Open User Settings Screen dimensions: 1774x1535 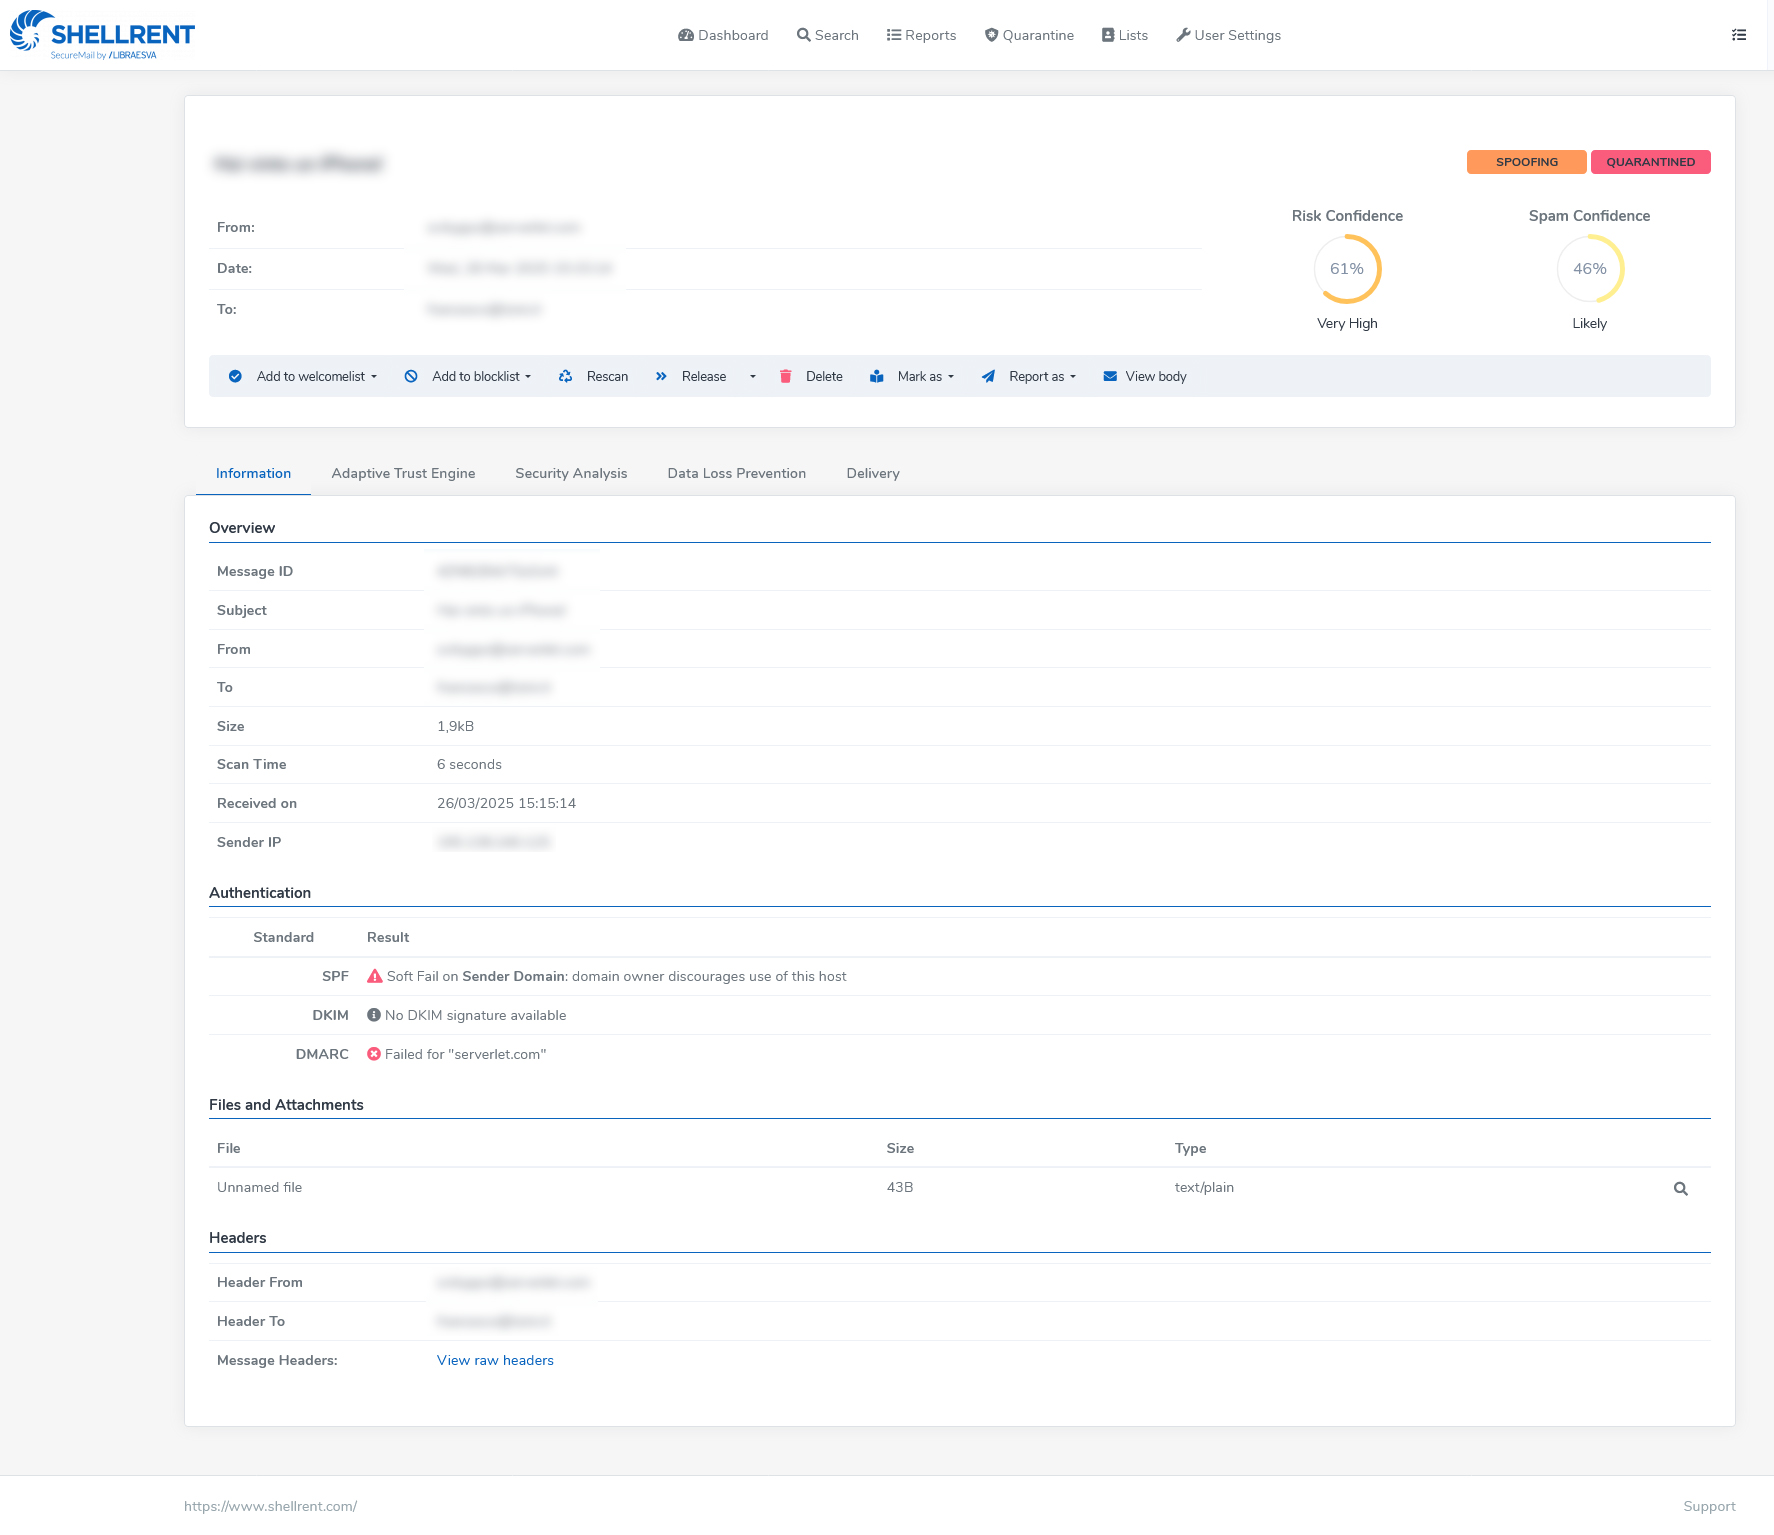point(1228,35)
